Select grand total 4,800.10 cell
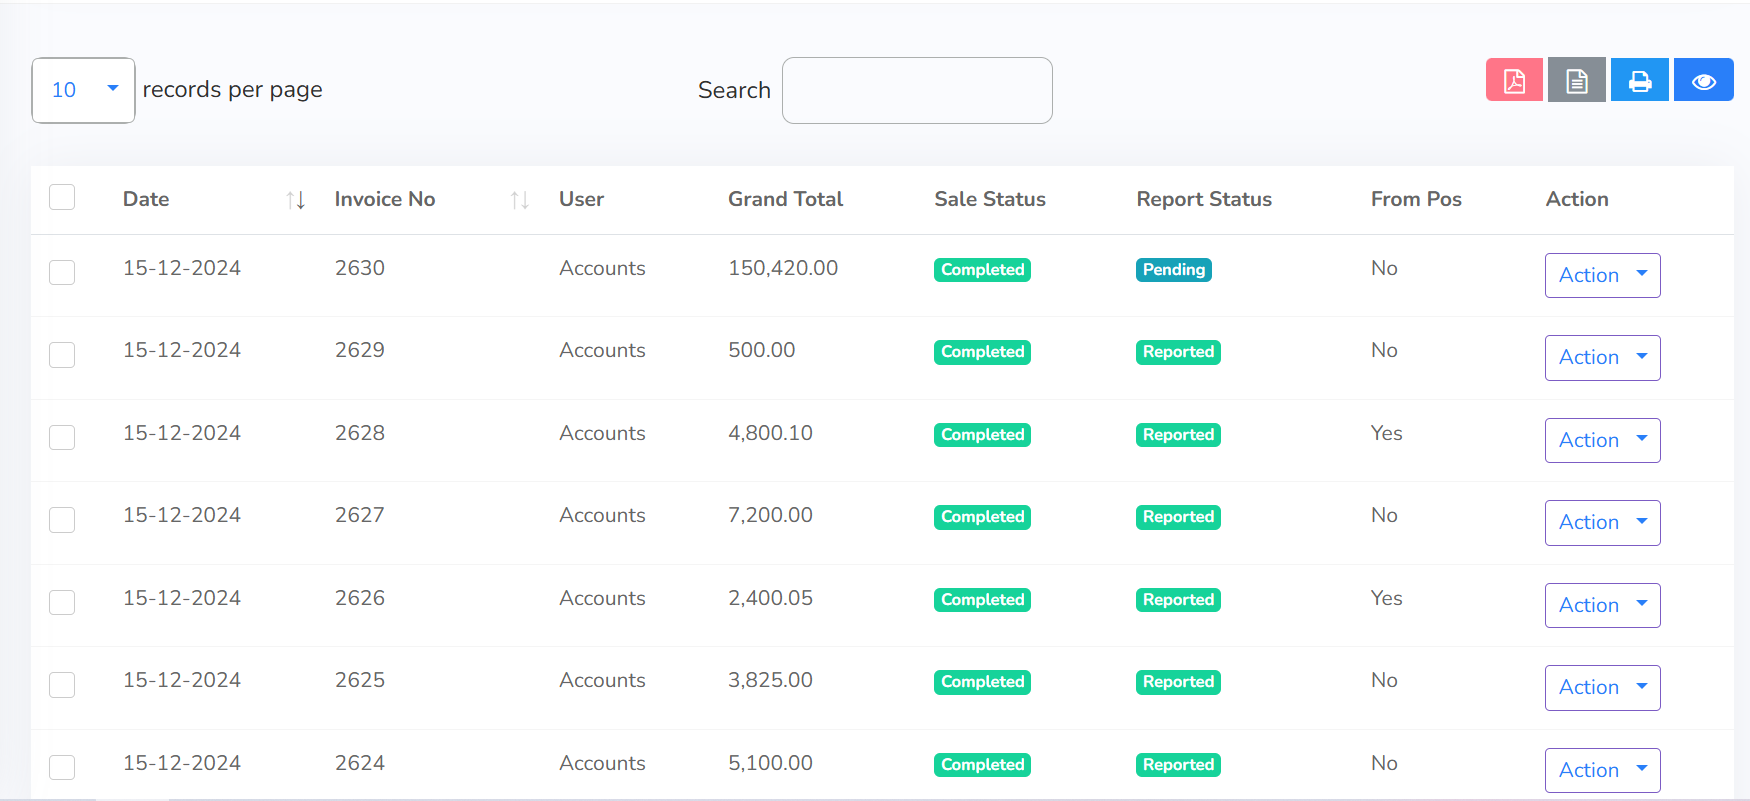 [770, 433]
